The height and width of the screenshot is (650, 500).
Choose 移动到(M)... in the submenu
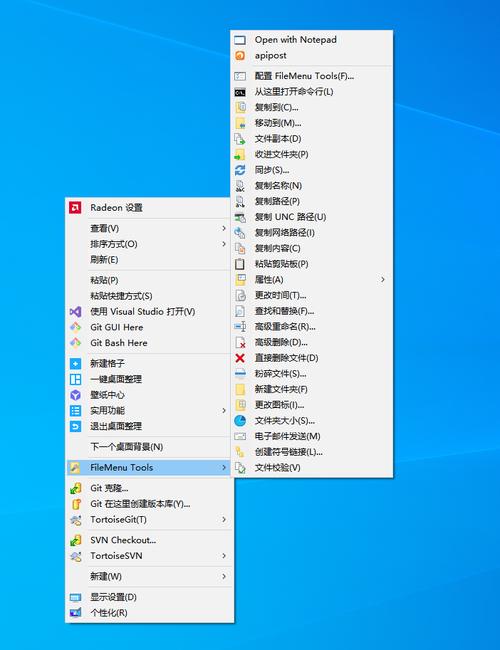311,123
